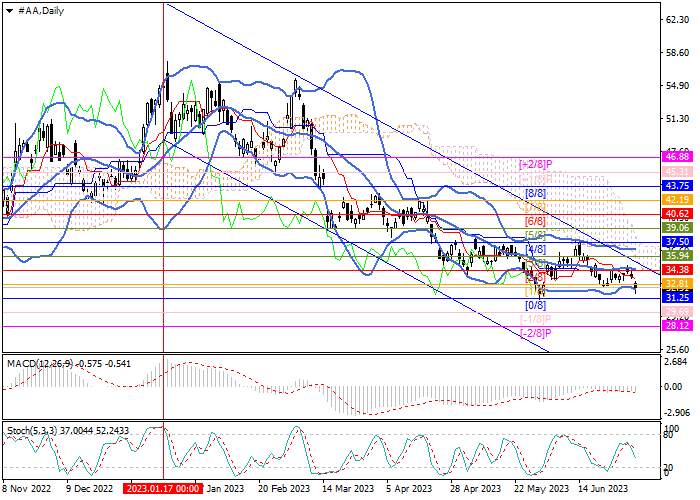The image size is (700, 500).
Task: Click the 5 Apr 2023 date label
Action: point(409,488)
